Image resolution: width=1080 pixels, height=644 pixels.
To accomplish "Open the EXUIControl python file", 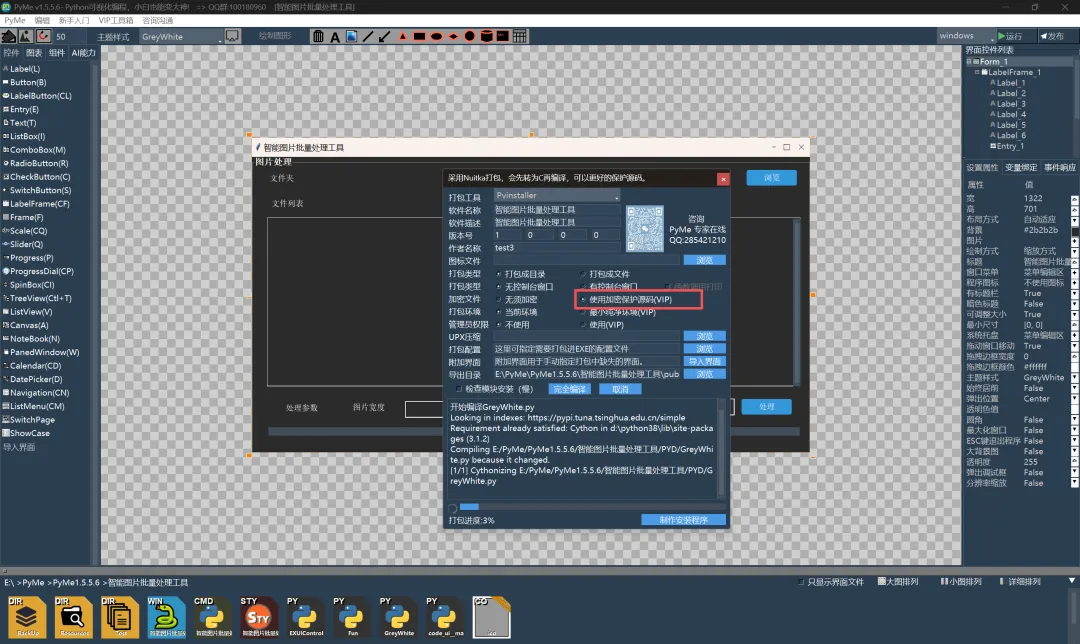I will pyautogui.click(x=306, y=617).
